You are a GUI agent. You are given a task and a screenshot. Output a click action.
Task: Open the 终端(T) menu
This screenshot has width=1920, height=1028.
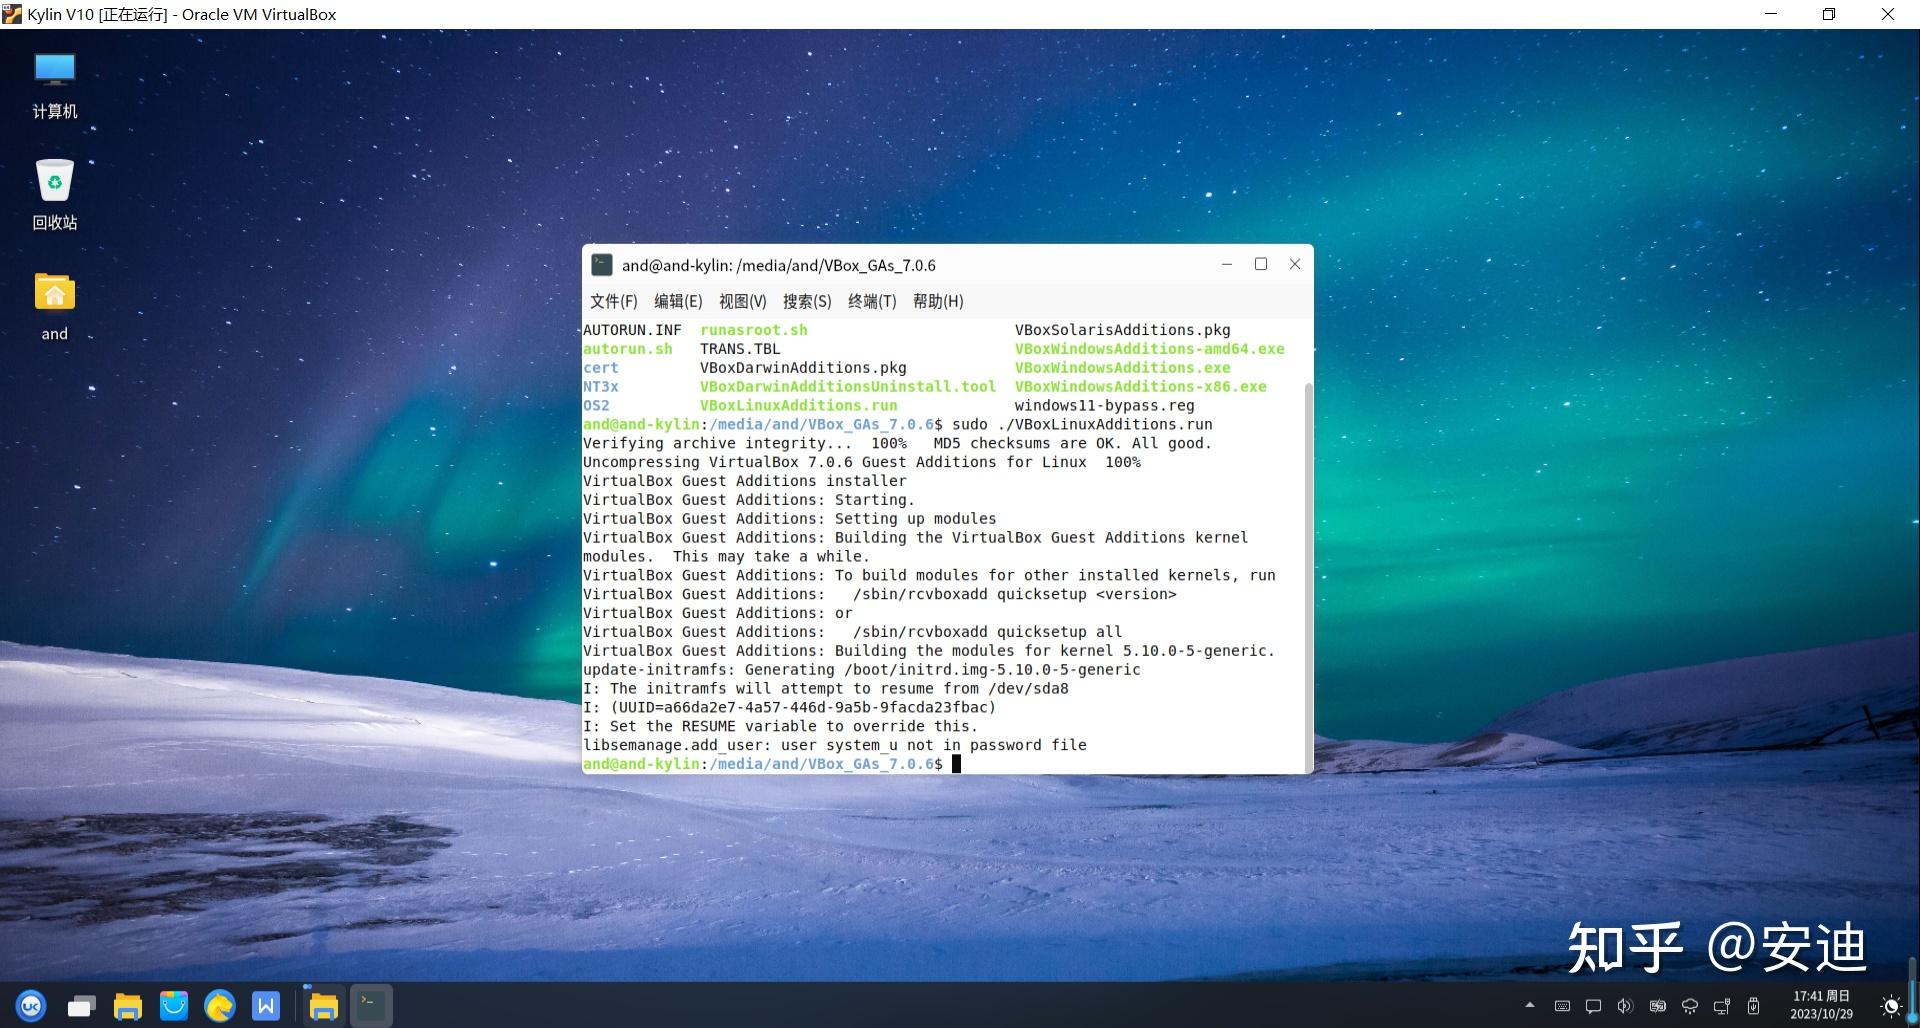[x=871, y=301]
